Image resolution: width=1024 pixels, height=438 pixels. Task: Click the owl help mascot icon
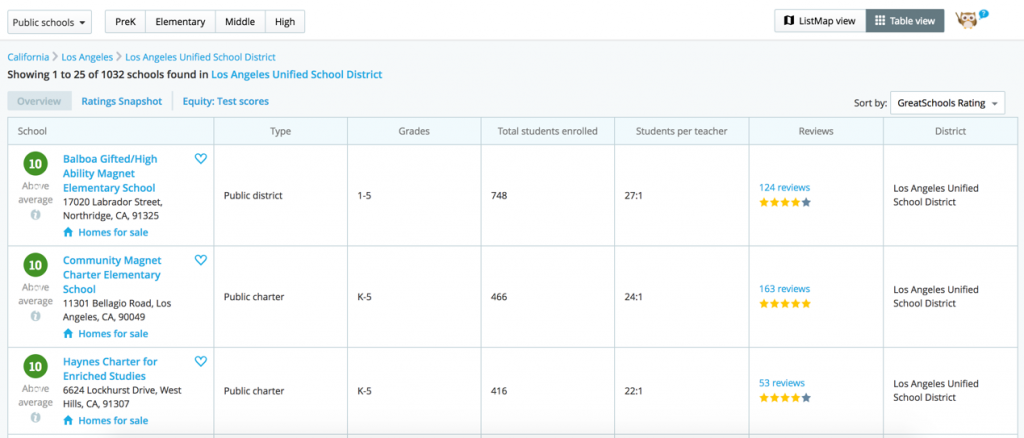pyautogui.click(x=970, y=20)
